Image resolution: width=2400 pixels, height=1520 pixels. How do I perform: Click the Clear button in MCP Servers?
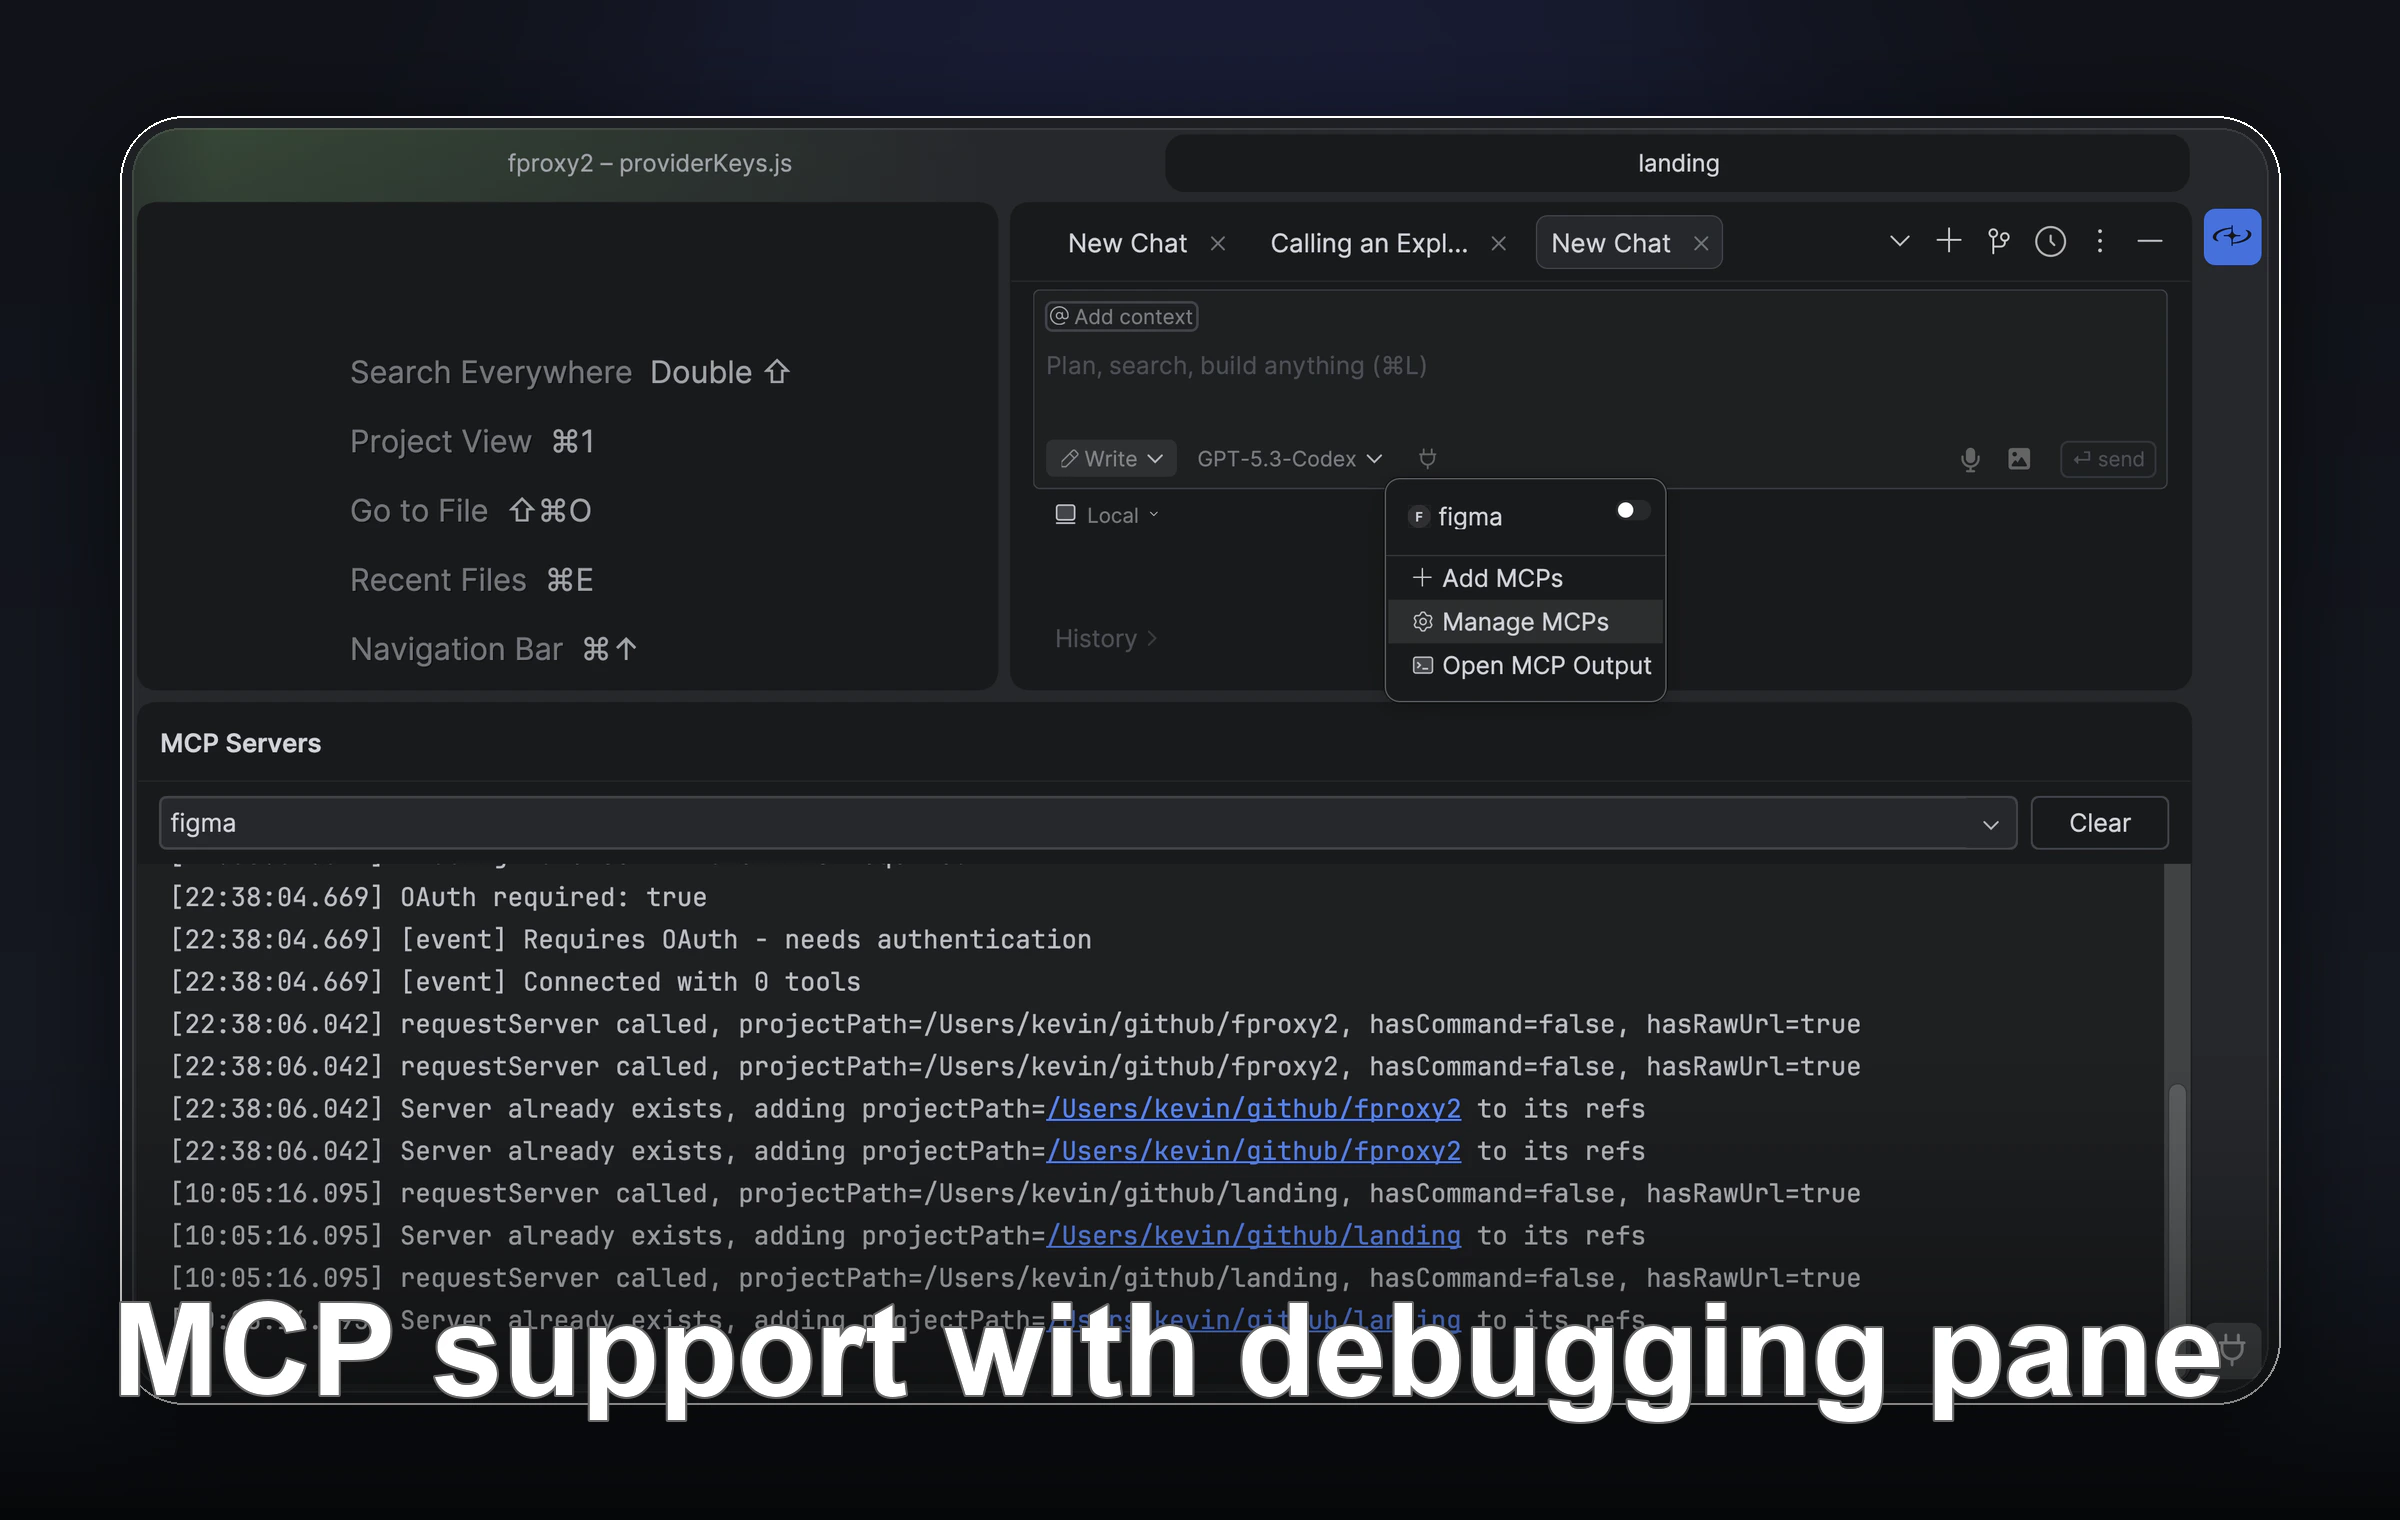coord(2099,823)
